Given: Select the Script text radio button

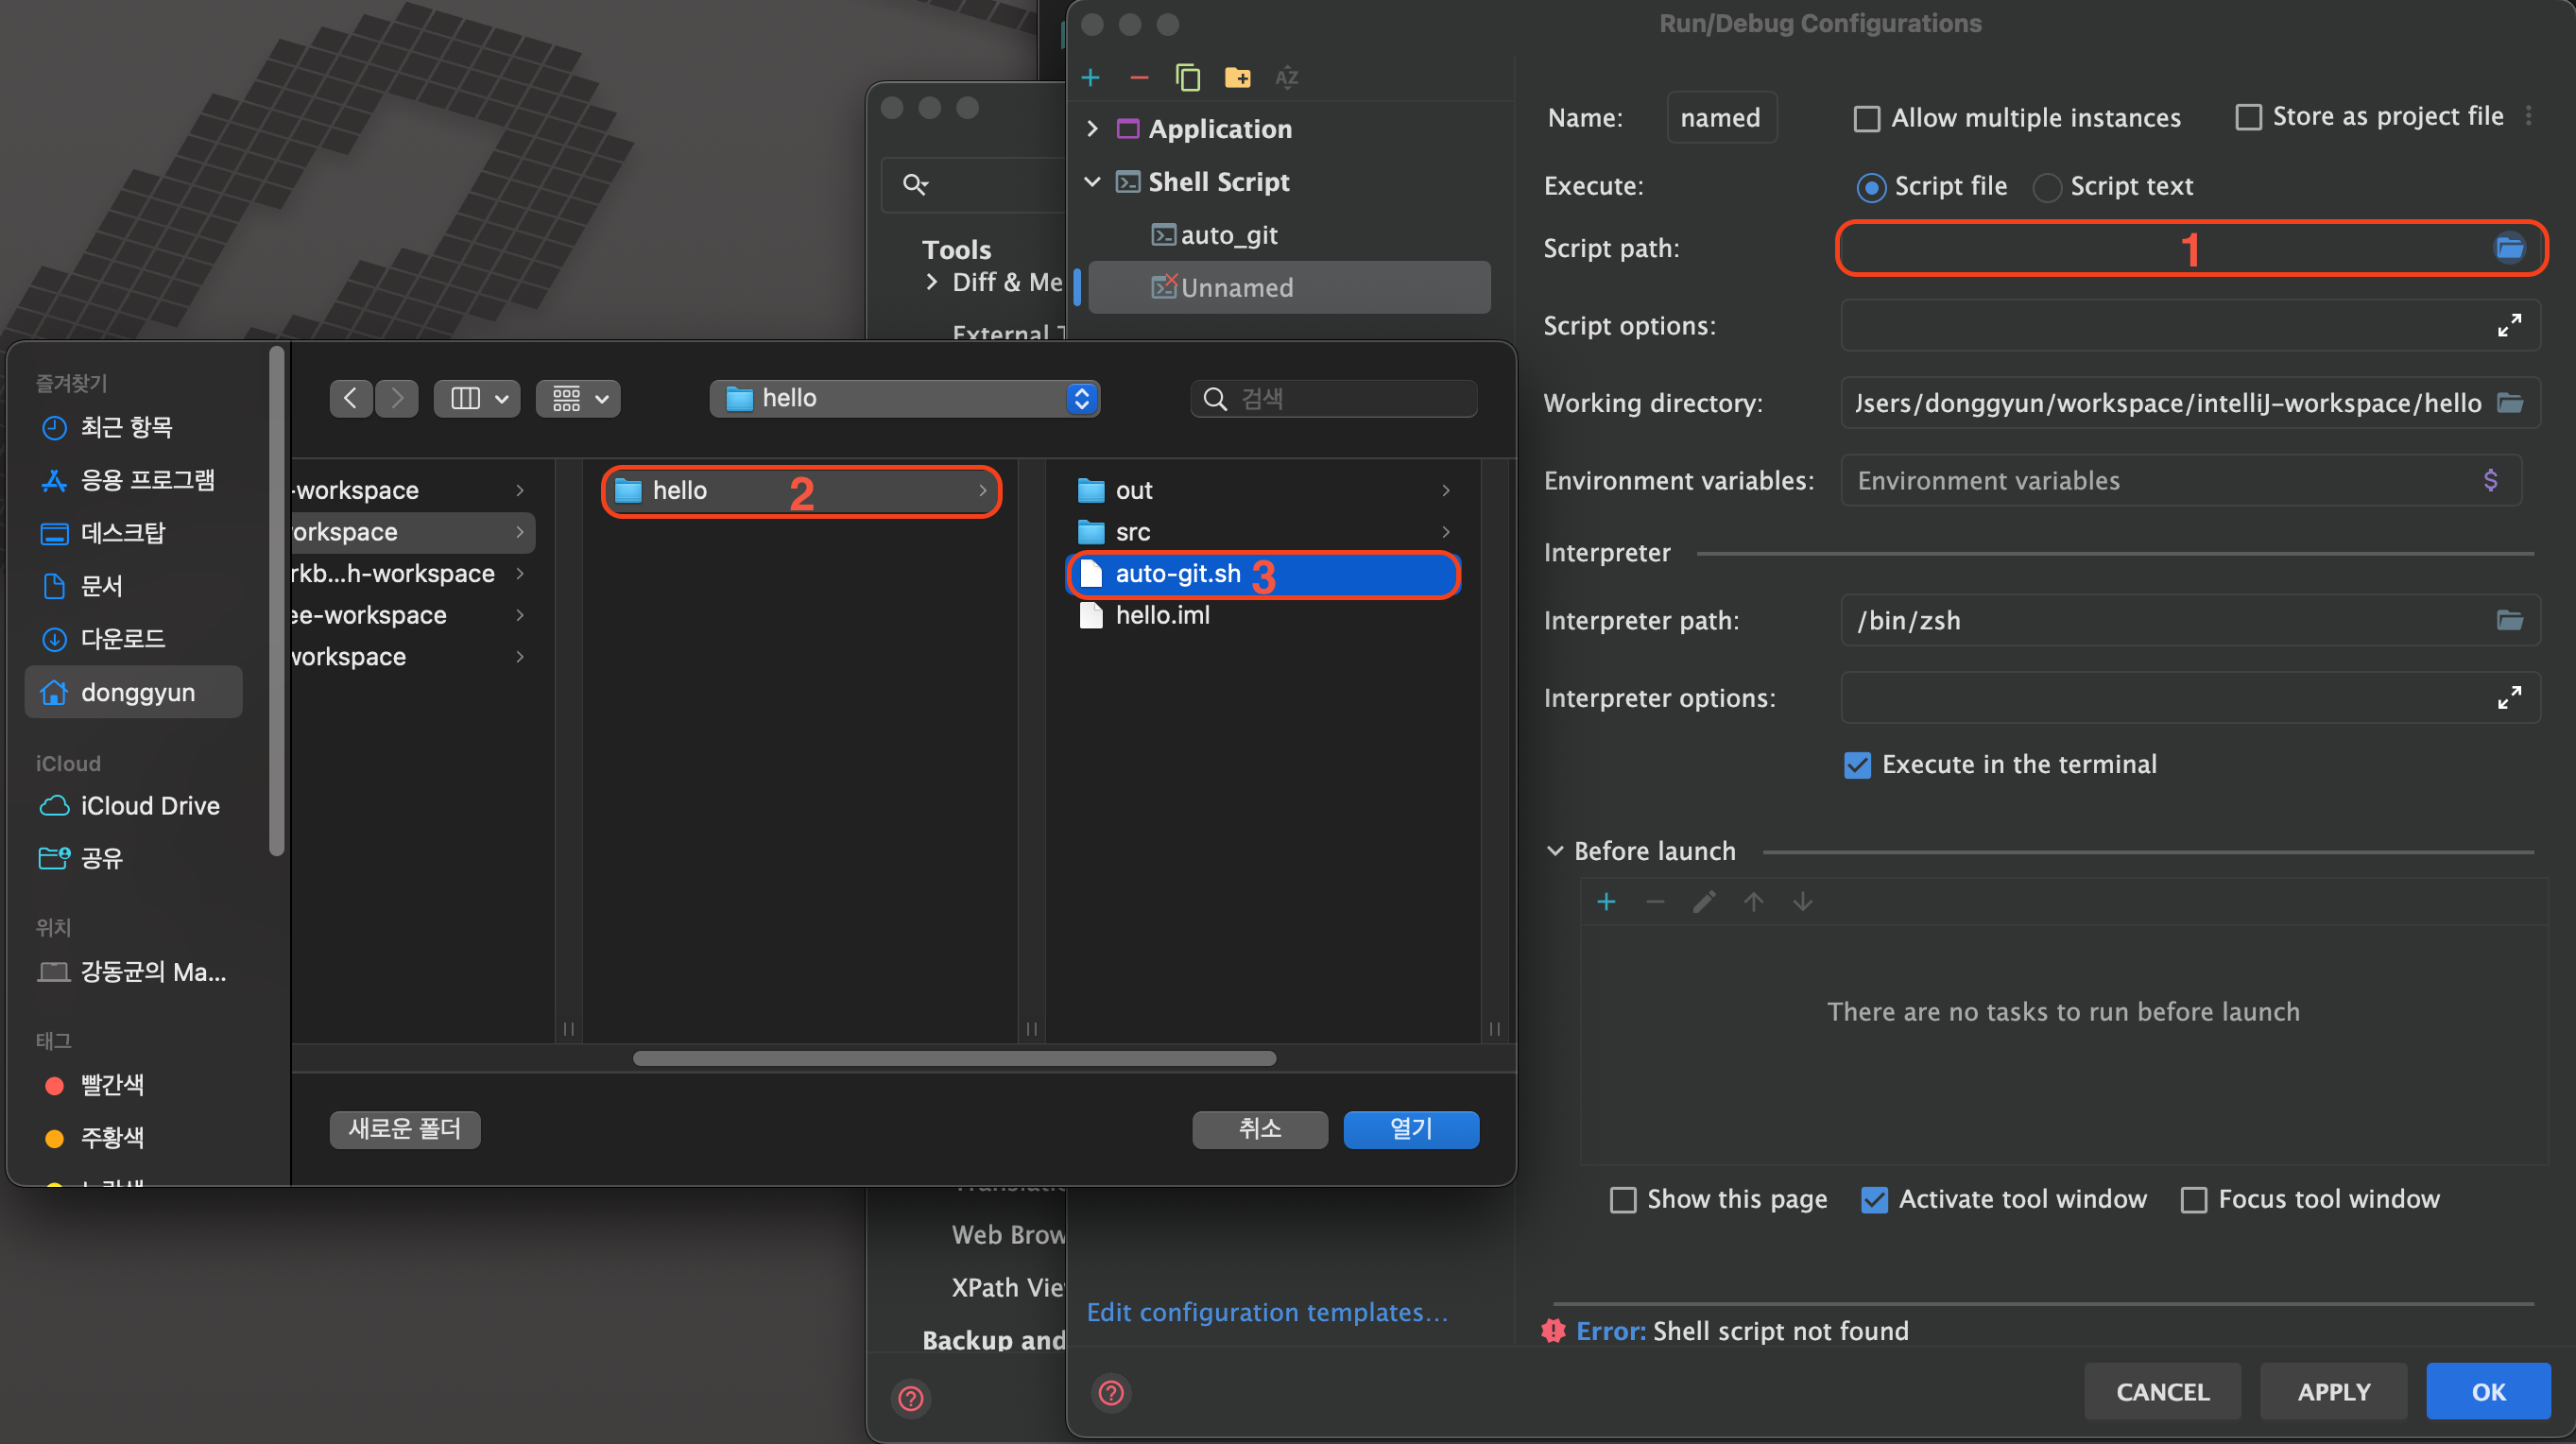Looking at the screenshot, I should pyautogui.click(x=2046, y=187).
